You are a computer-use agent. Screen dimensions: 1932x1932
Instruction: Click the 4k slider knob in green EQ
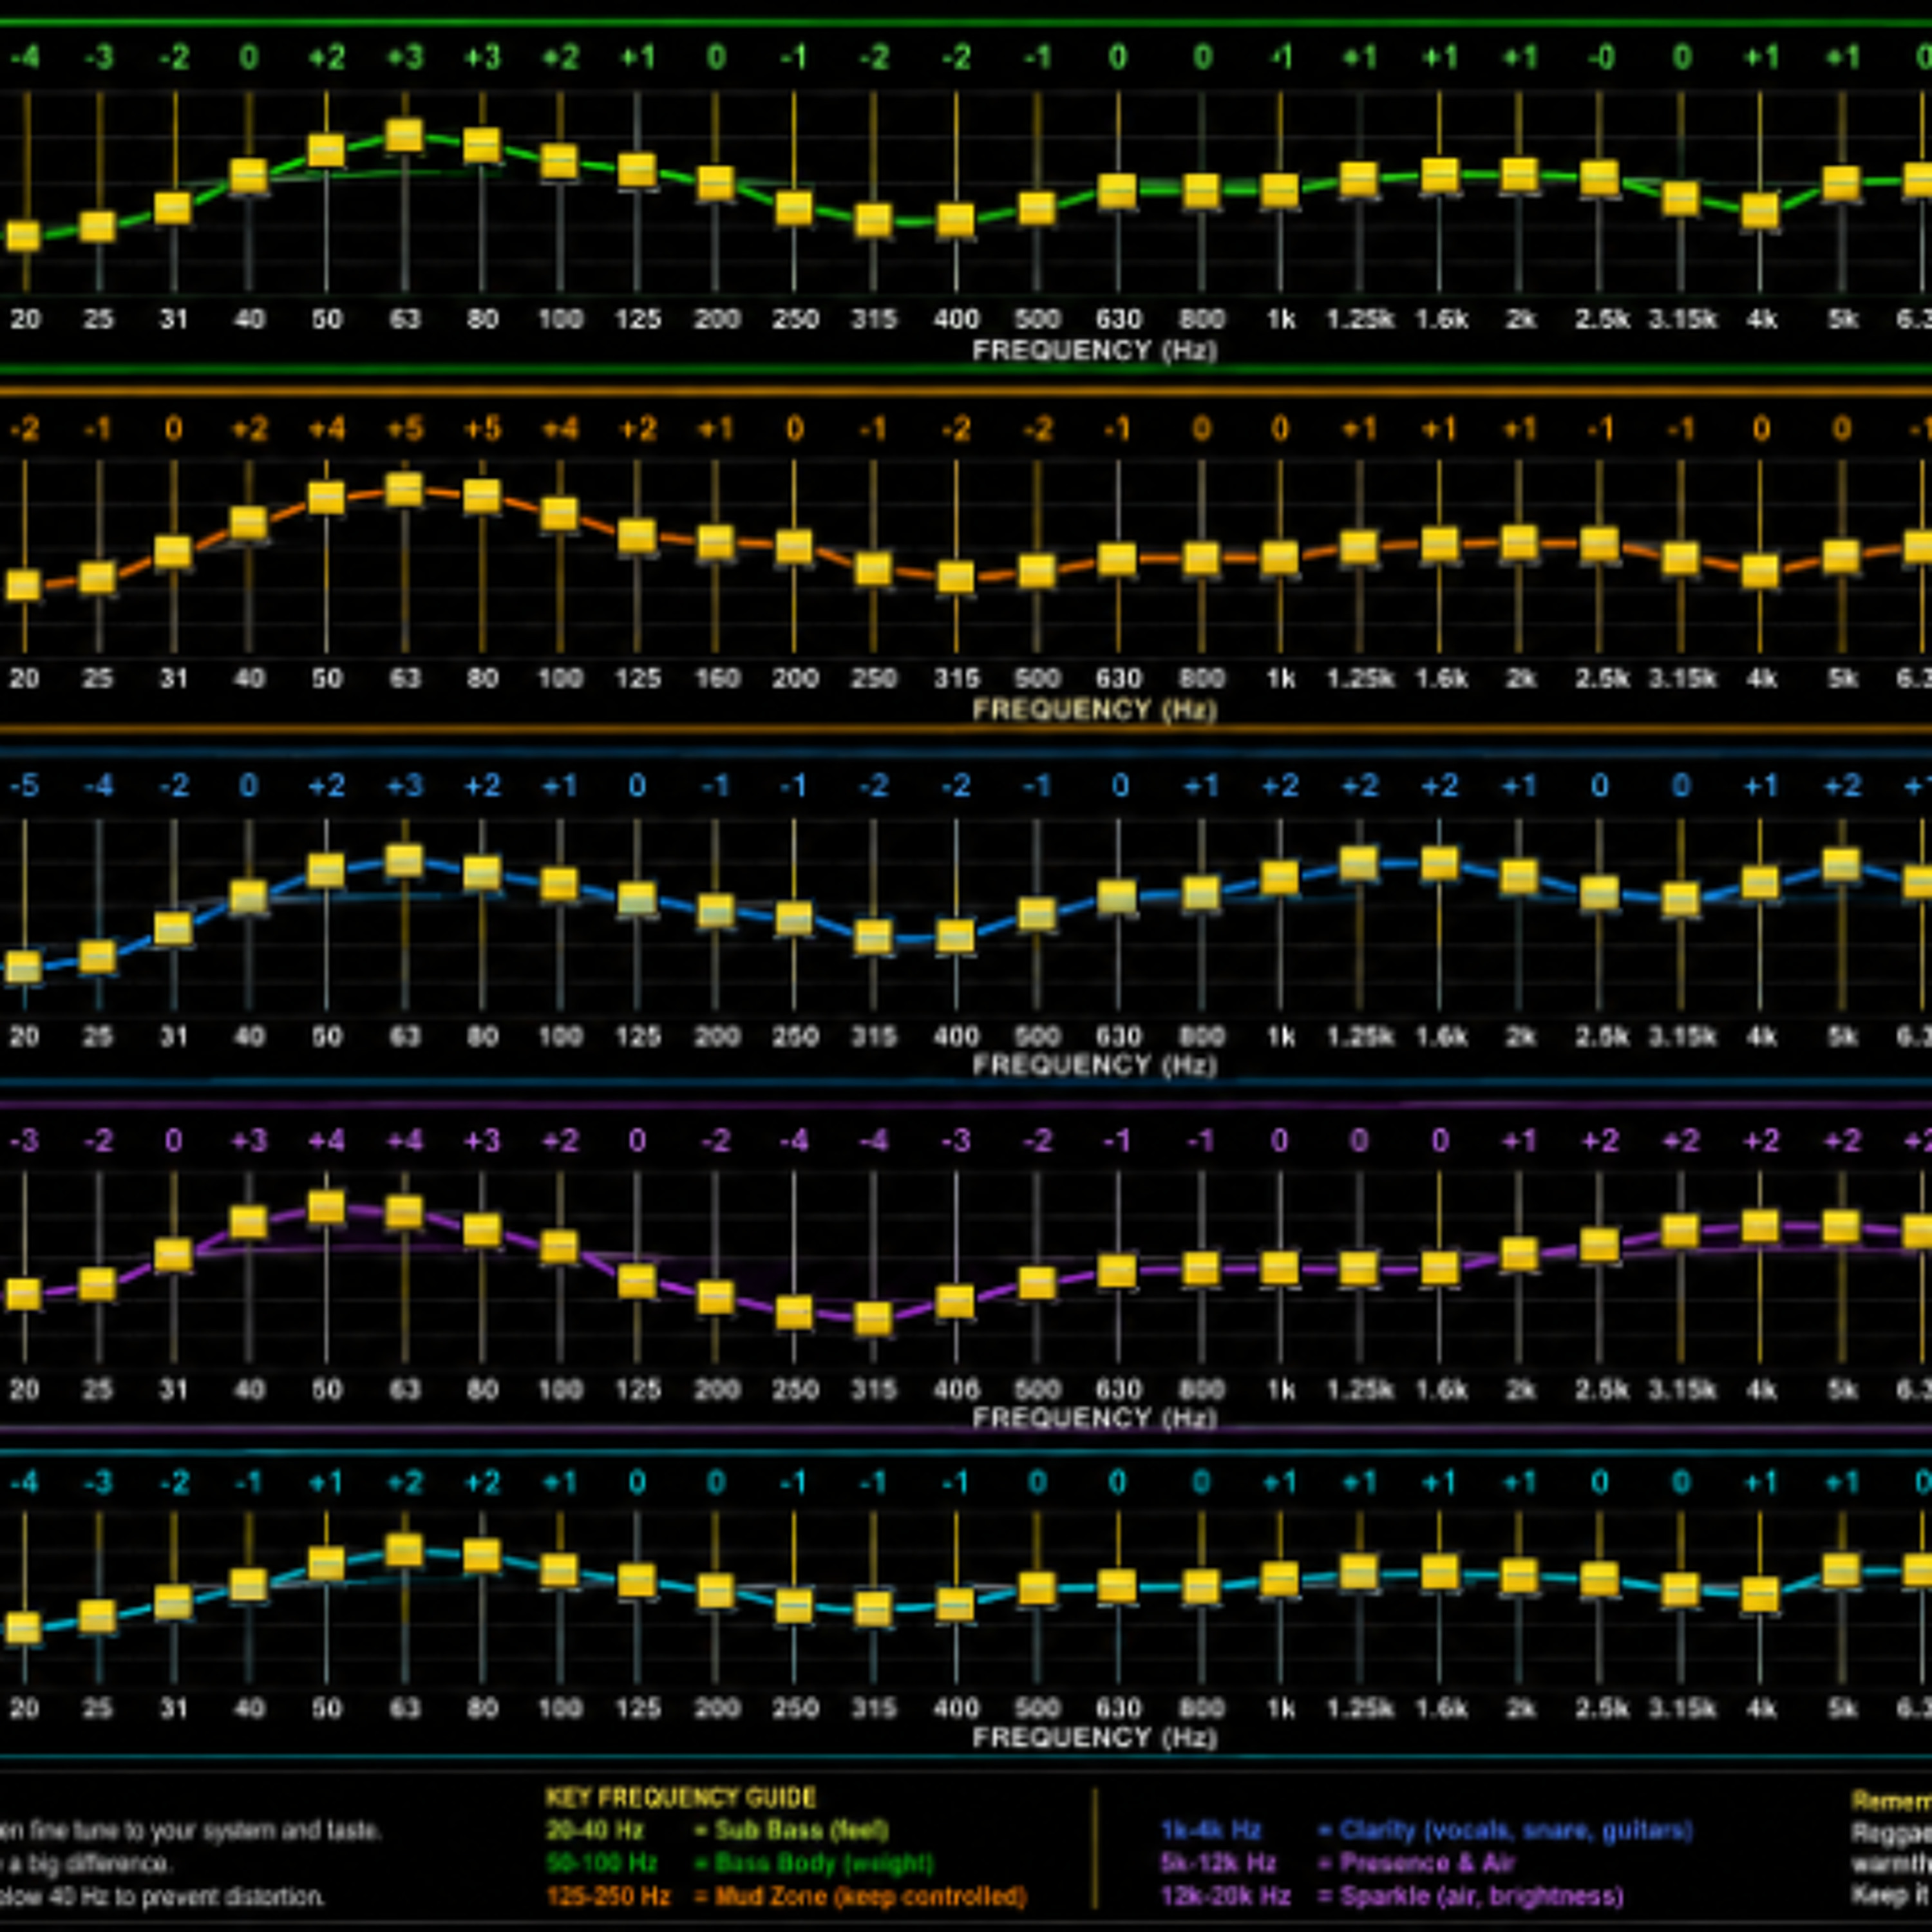pyautogui.click(x=1760, y=211)
